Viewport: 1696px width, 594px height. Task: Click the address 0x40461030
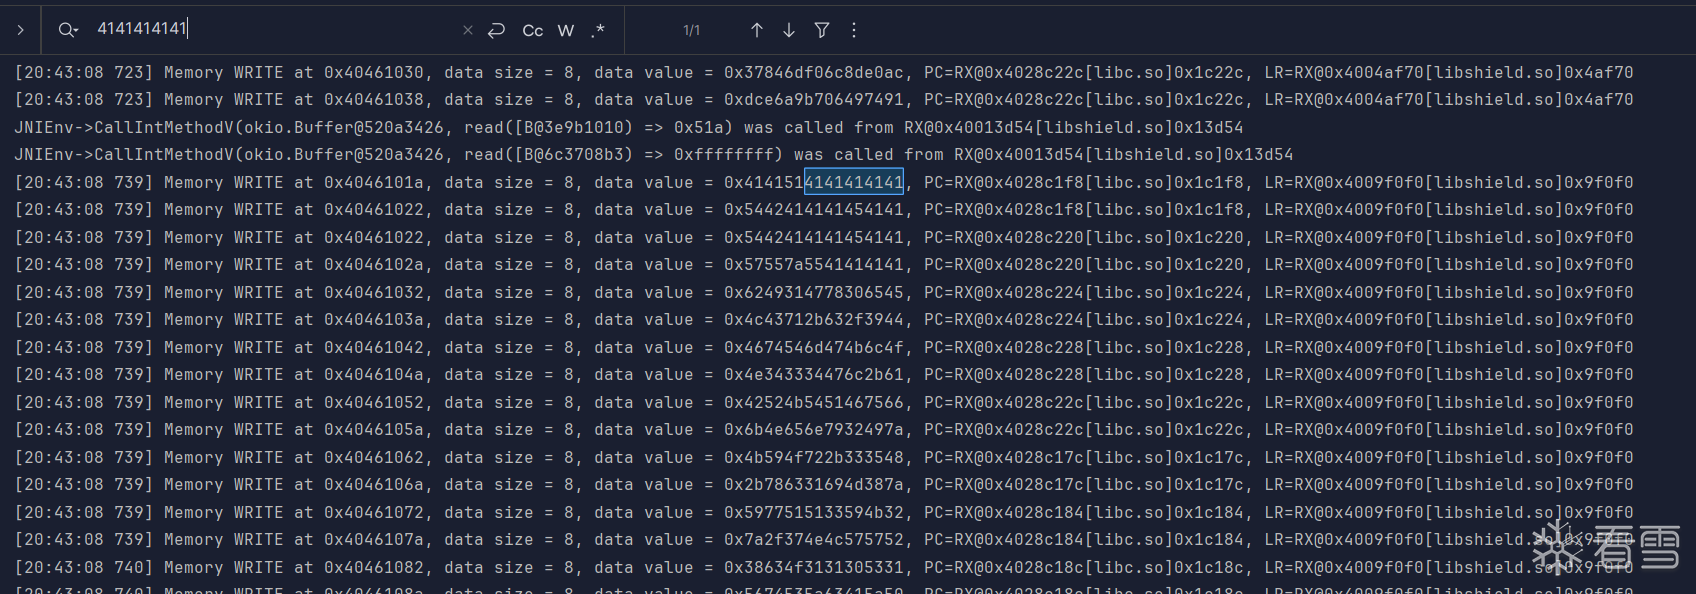click(374, 72)
